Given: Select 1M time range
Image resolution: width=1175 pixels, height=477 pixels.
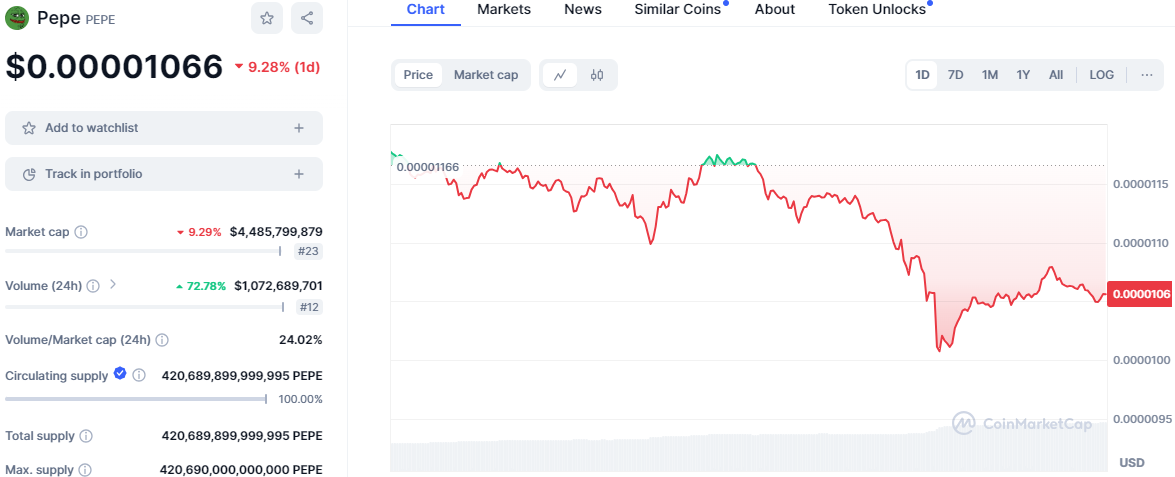Looking at the screenshot, I should pos(990,75).
